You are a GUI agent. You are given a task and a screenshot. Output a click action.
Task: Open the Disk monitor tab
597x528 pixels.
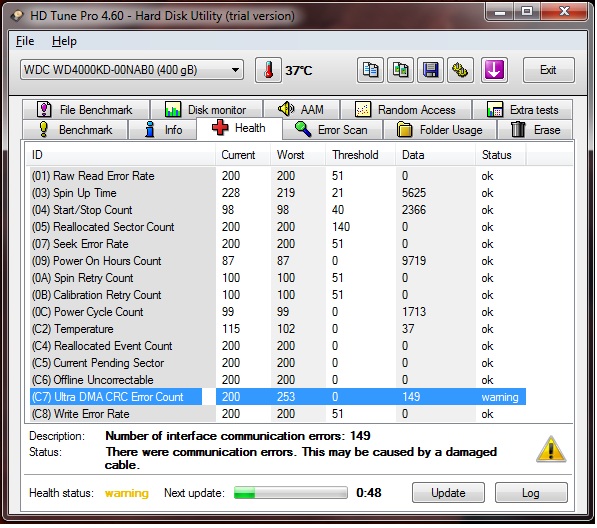[206, 110]
